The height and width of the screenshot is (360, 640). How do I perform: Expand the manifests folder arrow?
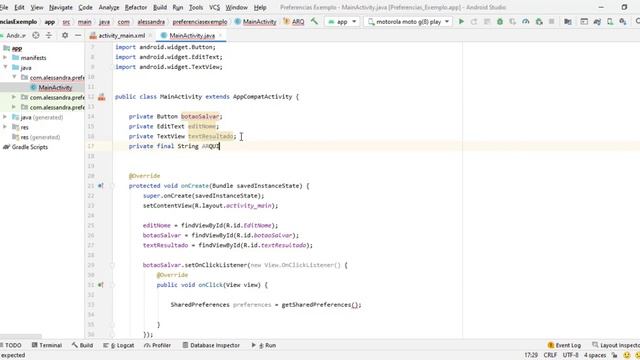[5, 58]
